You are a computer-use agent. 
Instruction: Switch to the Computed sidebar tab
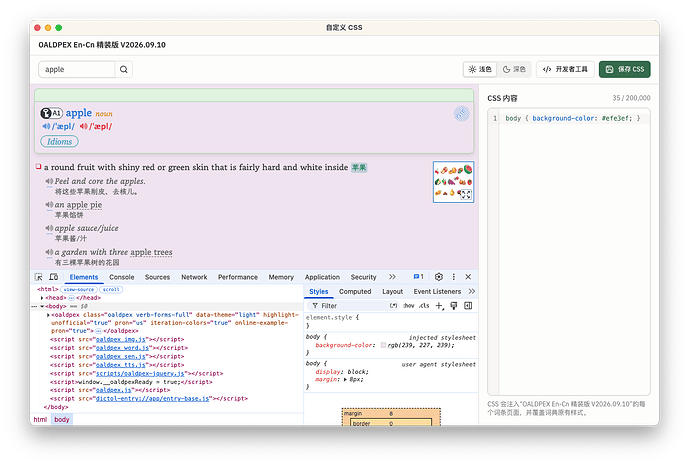tap(355, 291)
